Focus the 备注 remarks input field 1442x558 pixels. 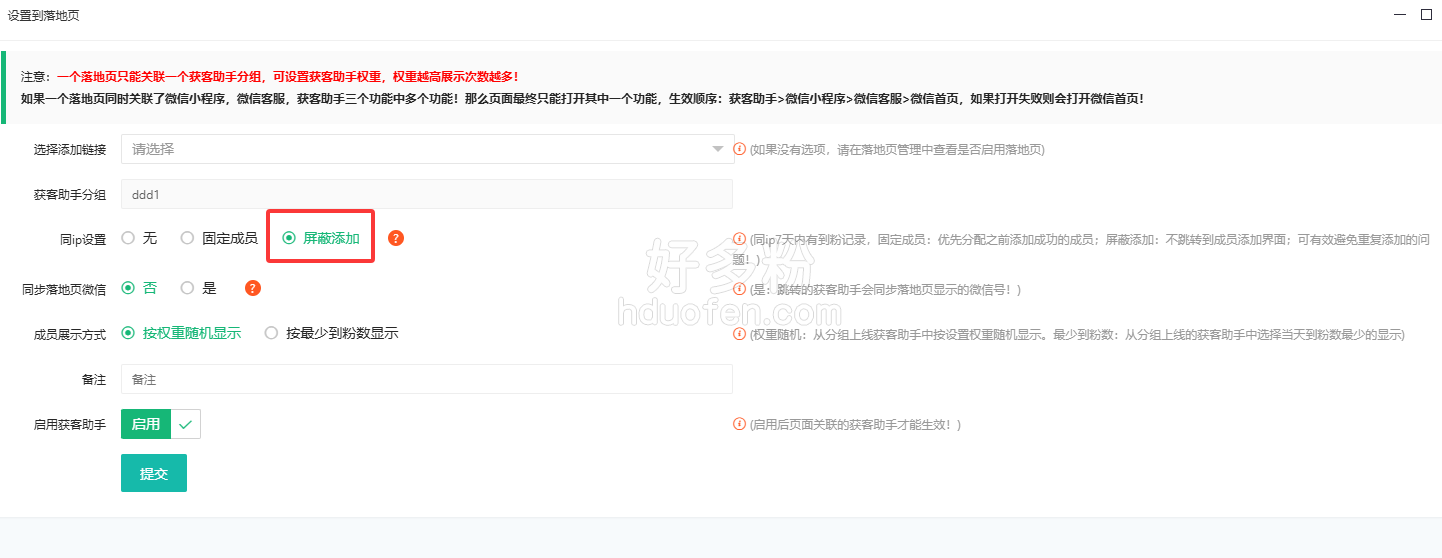point(427,379)
